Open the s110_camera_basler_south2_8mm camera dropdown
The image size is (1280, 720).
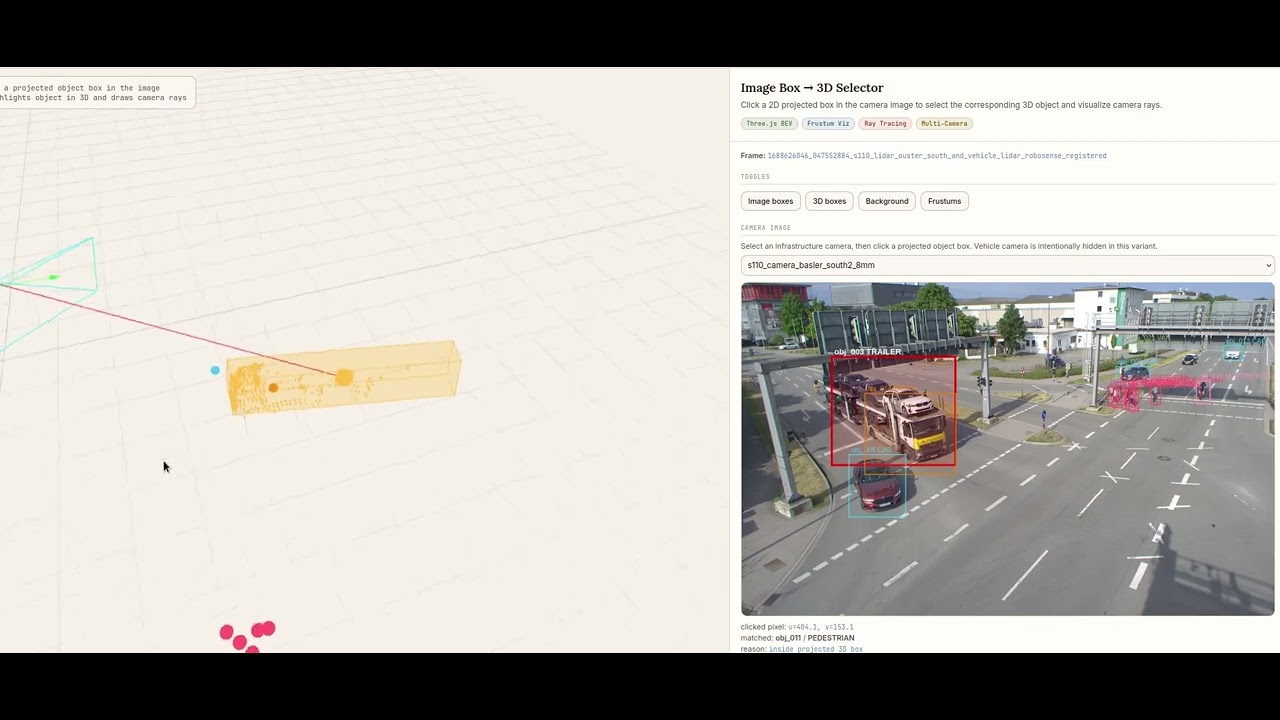(x=1008, y=265)
